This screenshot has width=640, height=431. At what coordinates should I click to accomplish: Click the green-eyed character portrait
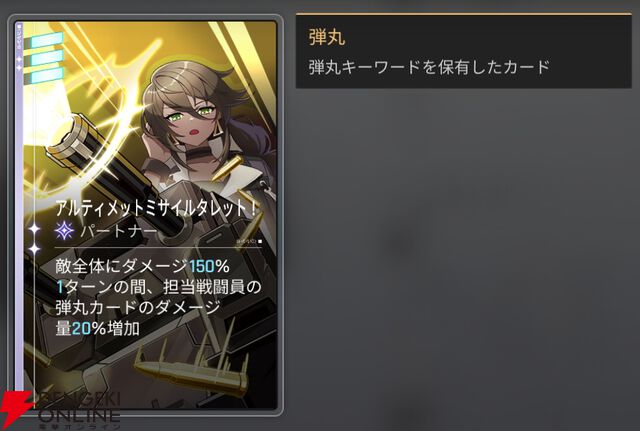[x=189, y=114]
